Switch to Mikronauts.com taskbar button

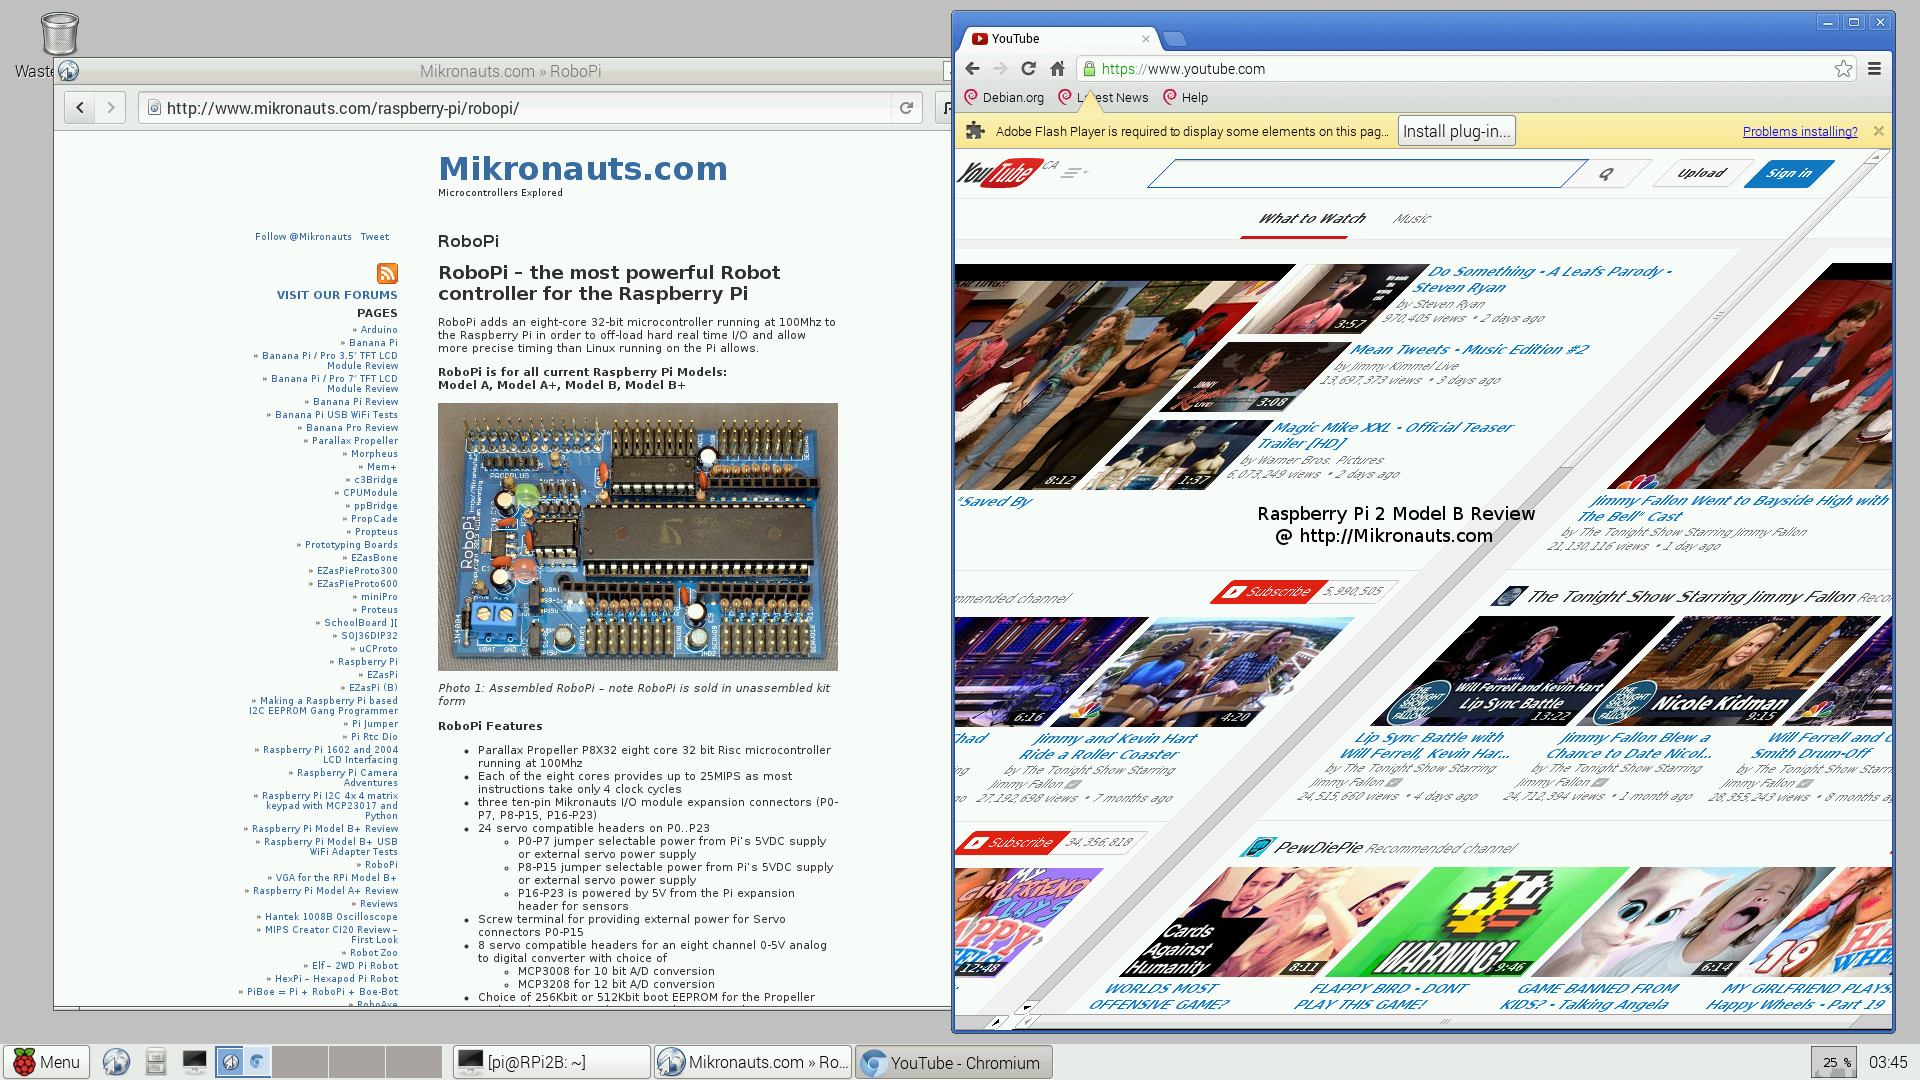(x=753, y=1062)
